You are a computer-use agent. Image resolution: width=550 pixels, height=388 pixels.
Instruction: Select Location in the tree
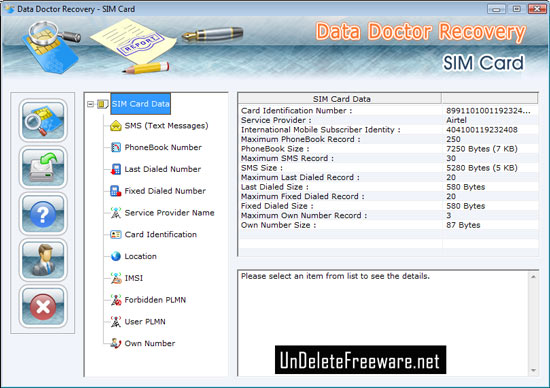click(x=141, y=256)
